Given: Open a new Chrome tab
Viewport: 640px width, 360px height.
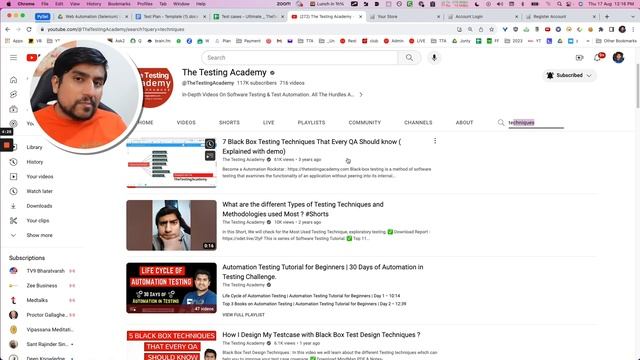Looking at the screenshot, I should tap(607, 17).
